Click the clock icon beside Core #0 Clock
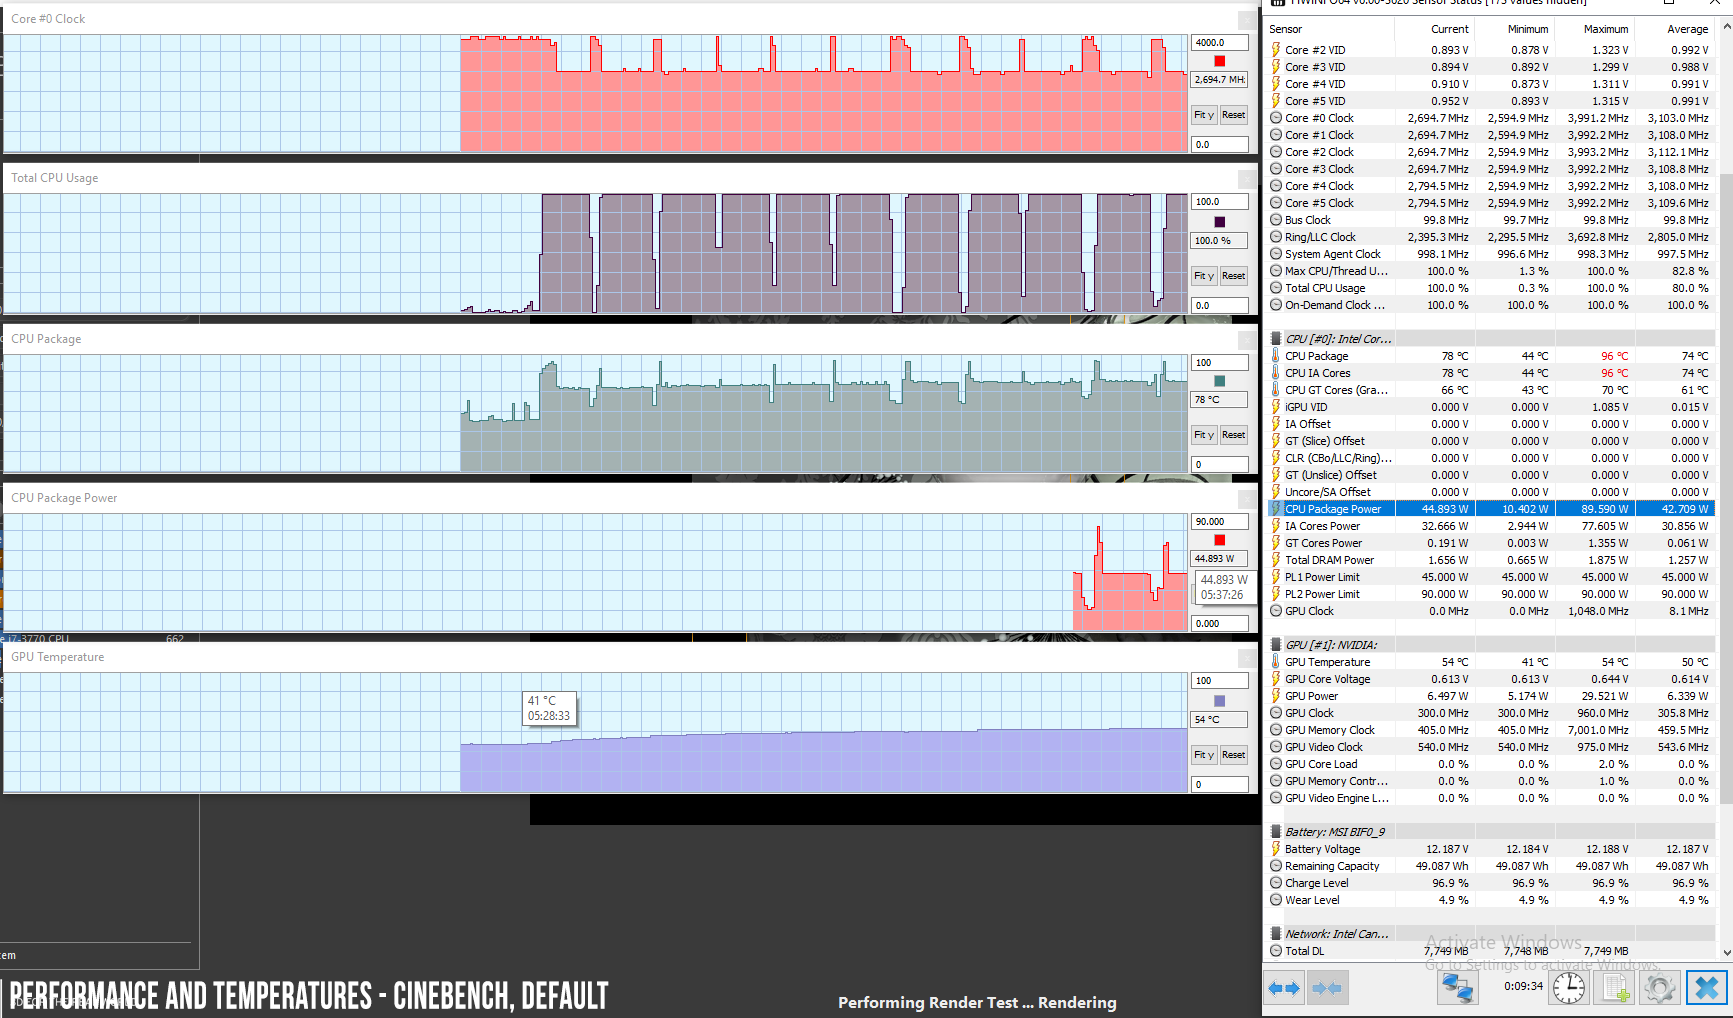Screen dimensions: 1733x1018 click(x=1276, y=118)
